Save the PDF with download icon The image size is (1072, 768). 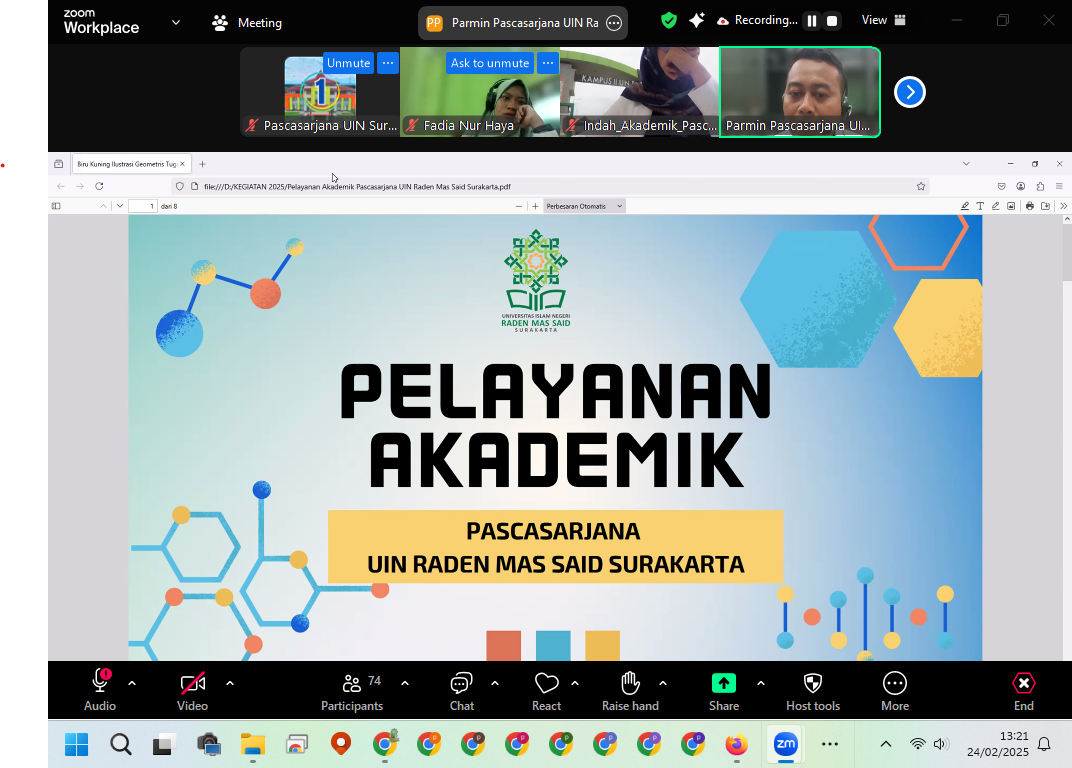pos(1045,206)
